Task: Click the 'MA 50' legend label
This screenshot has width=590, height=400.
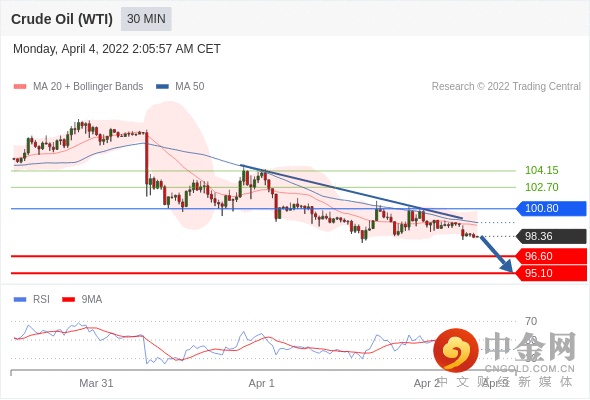Action: click(x=190, y=87)
